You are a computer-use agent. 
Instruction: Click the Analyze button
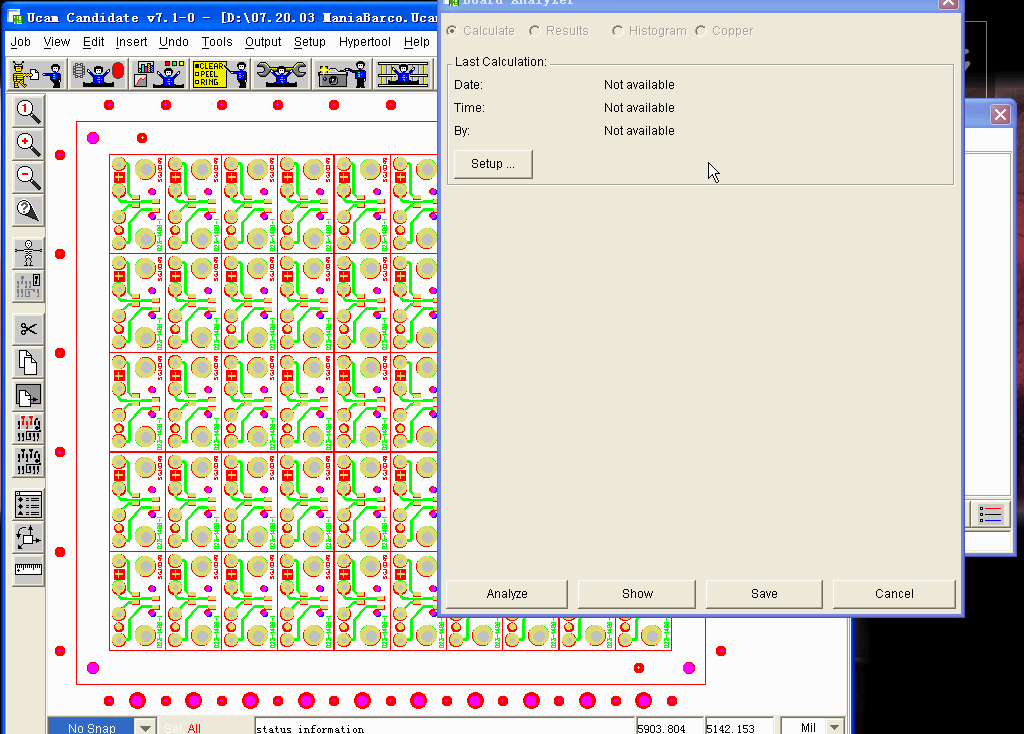507,594
